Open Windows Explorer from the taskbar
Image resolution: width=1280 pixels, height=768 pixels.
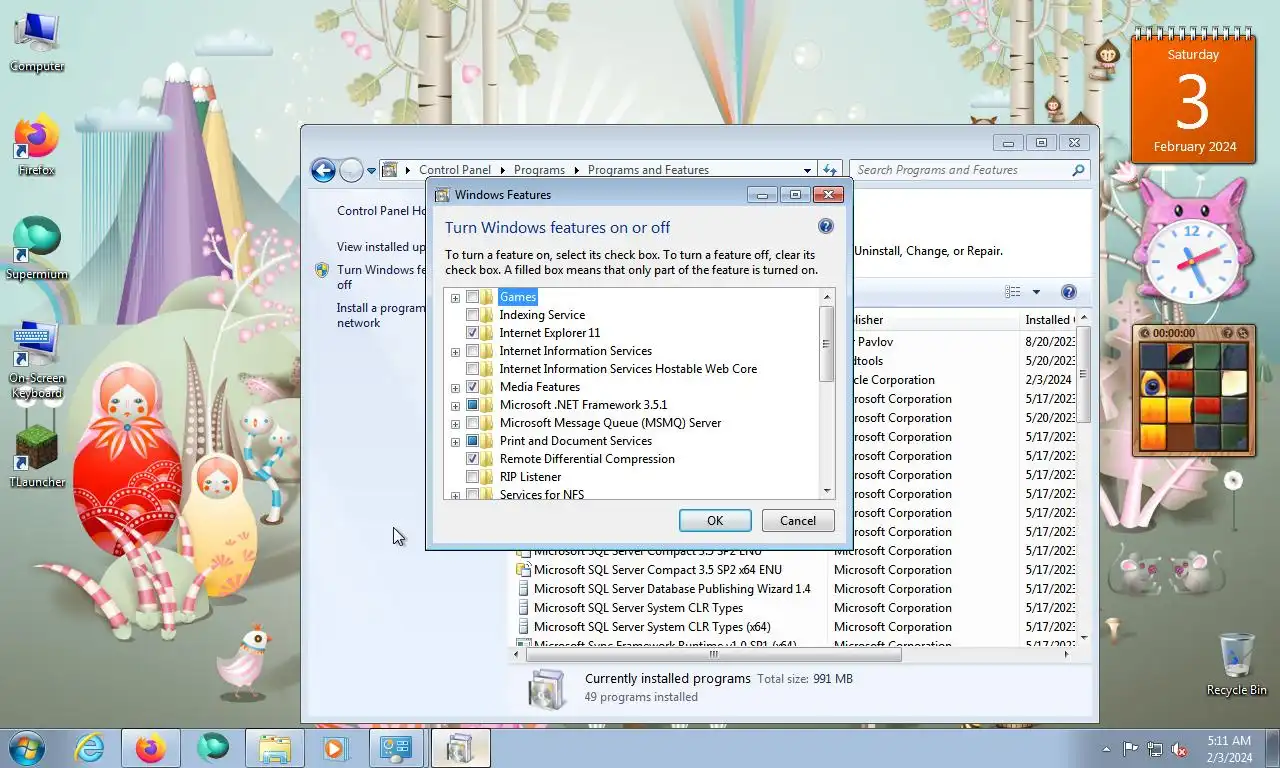click(x=274, y=748)
